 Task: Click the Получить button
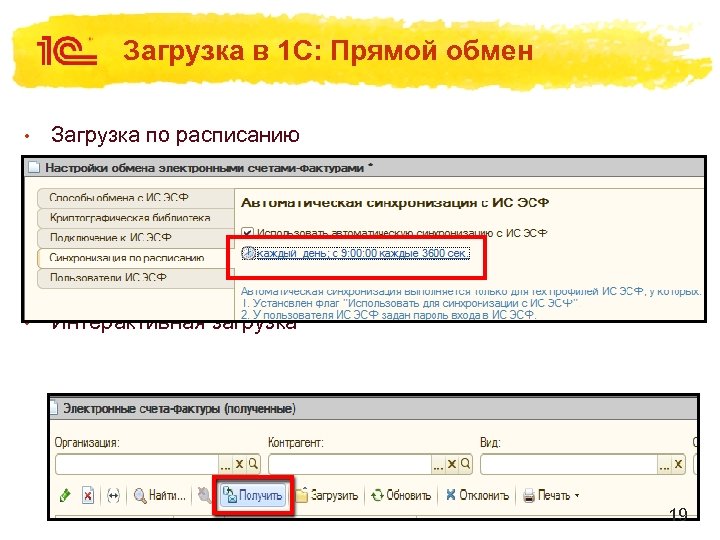[x=253, y=495]
